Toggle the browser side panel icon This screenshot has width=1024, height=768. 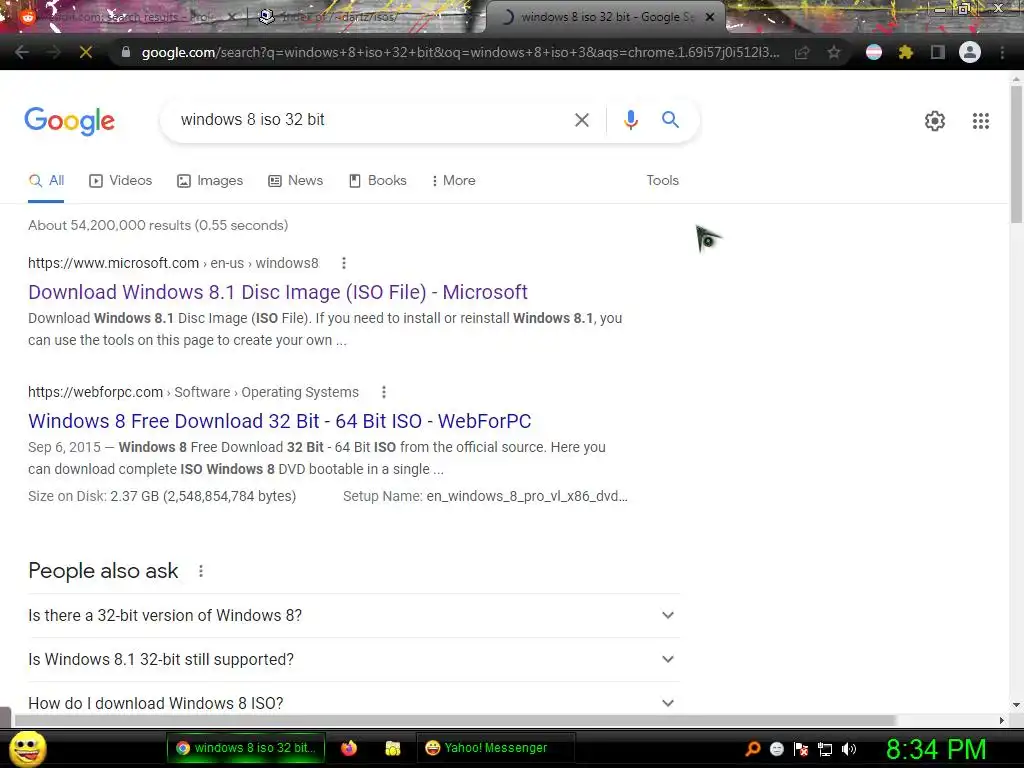[x=938, y=52]
